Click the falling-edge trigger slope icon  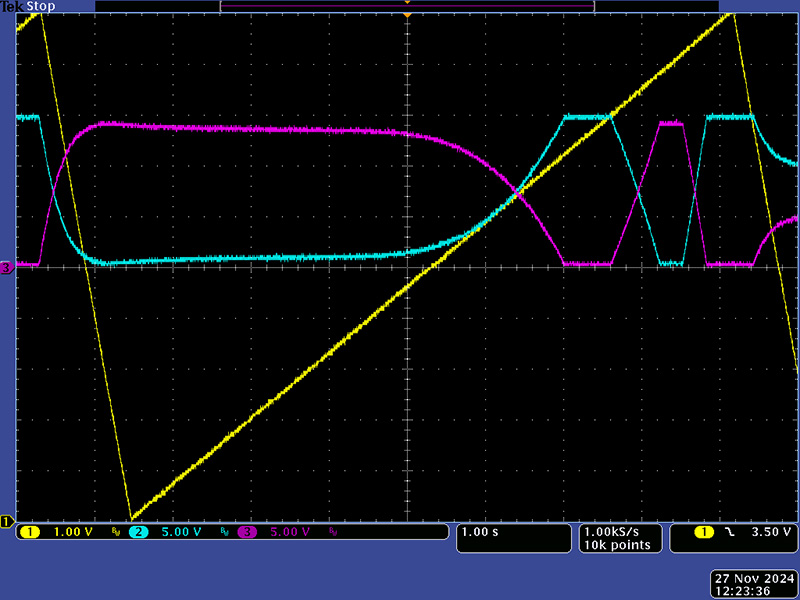(730, 532)
